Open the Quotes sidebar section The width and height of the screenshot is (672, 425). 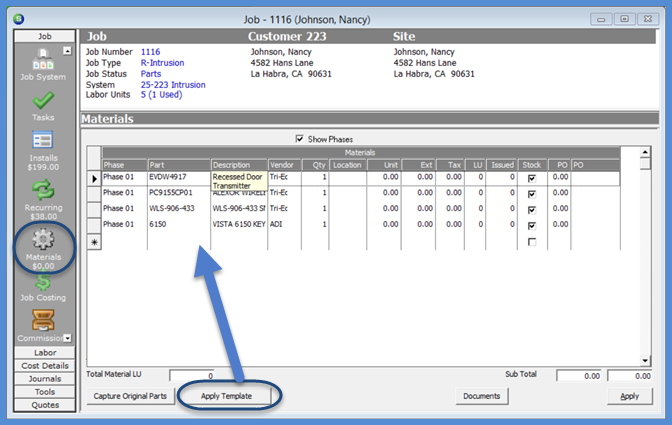point(45,405)
